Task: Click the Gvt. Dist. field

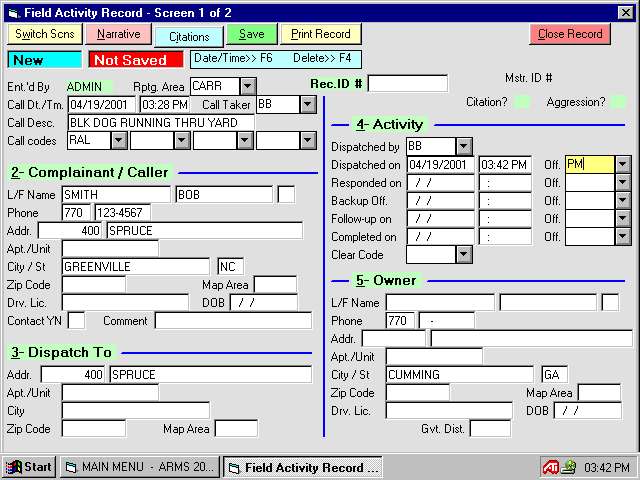Action: pyautogui.click(x=490, y=429)
